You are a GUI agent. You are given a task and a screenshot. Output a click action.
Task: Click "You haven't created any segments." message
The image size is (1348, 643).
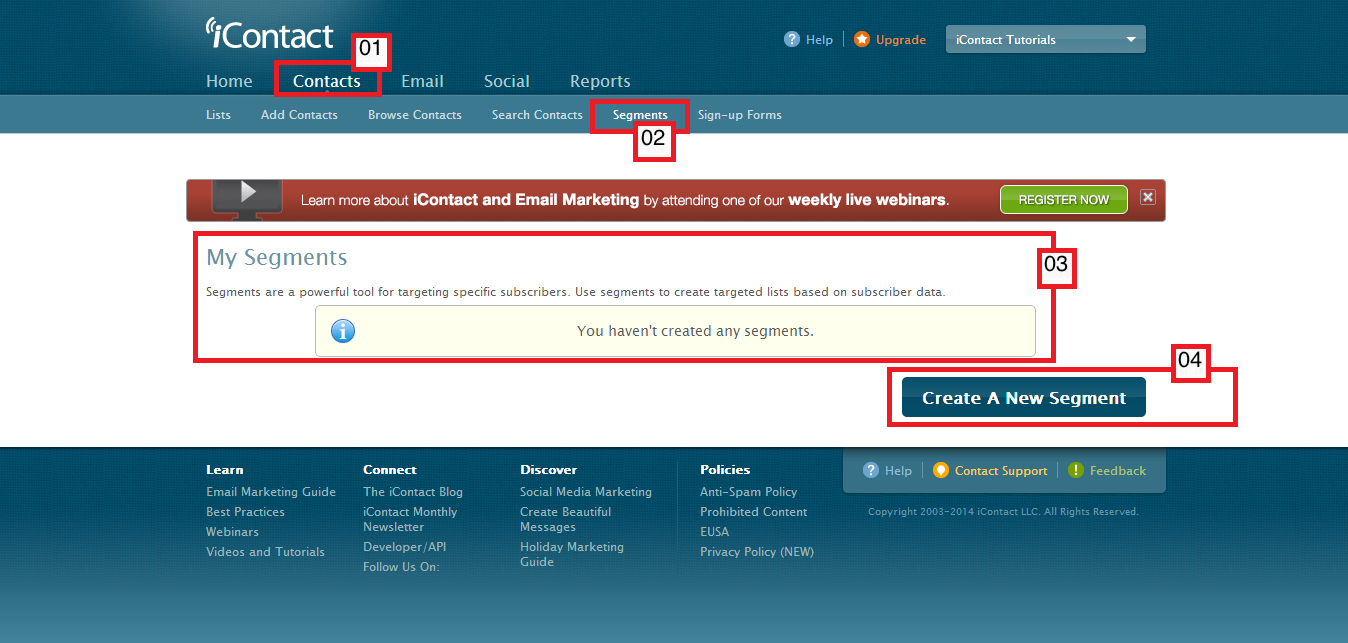click(x=695, y=331)
